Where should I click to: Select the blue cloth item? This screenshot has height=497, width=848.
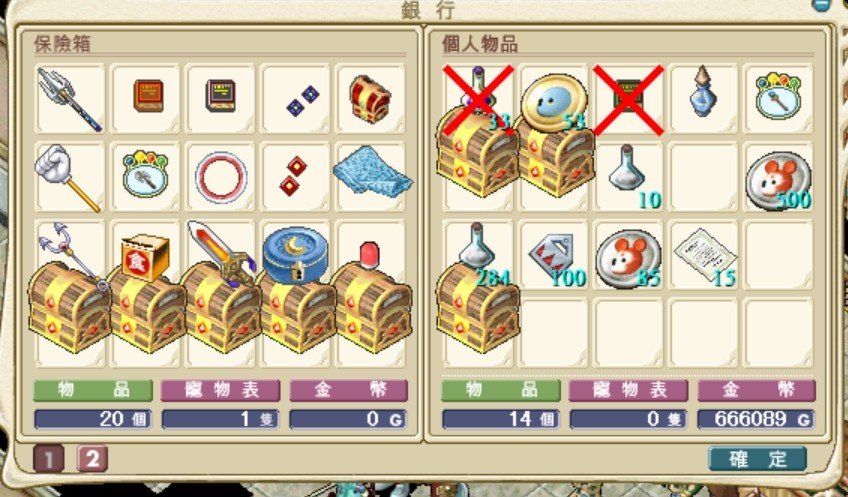point(372,172)
